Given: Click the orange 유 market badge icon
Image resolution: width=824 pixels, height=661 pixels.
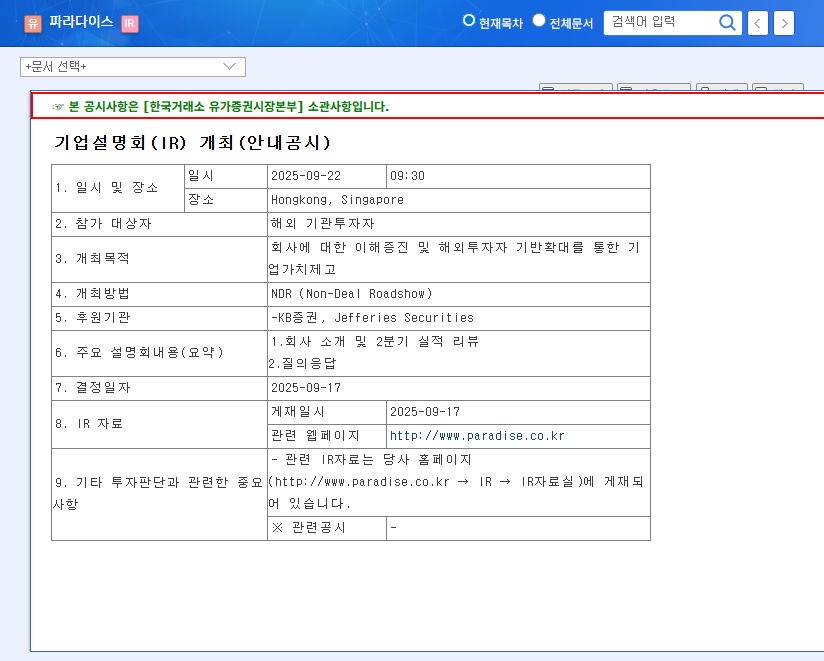Looking at the screenshot, I should (x=33, y=24).
